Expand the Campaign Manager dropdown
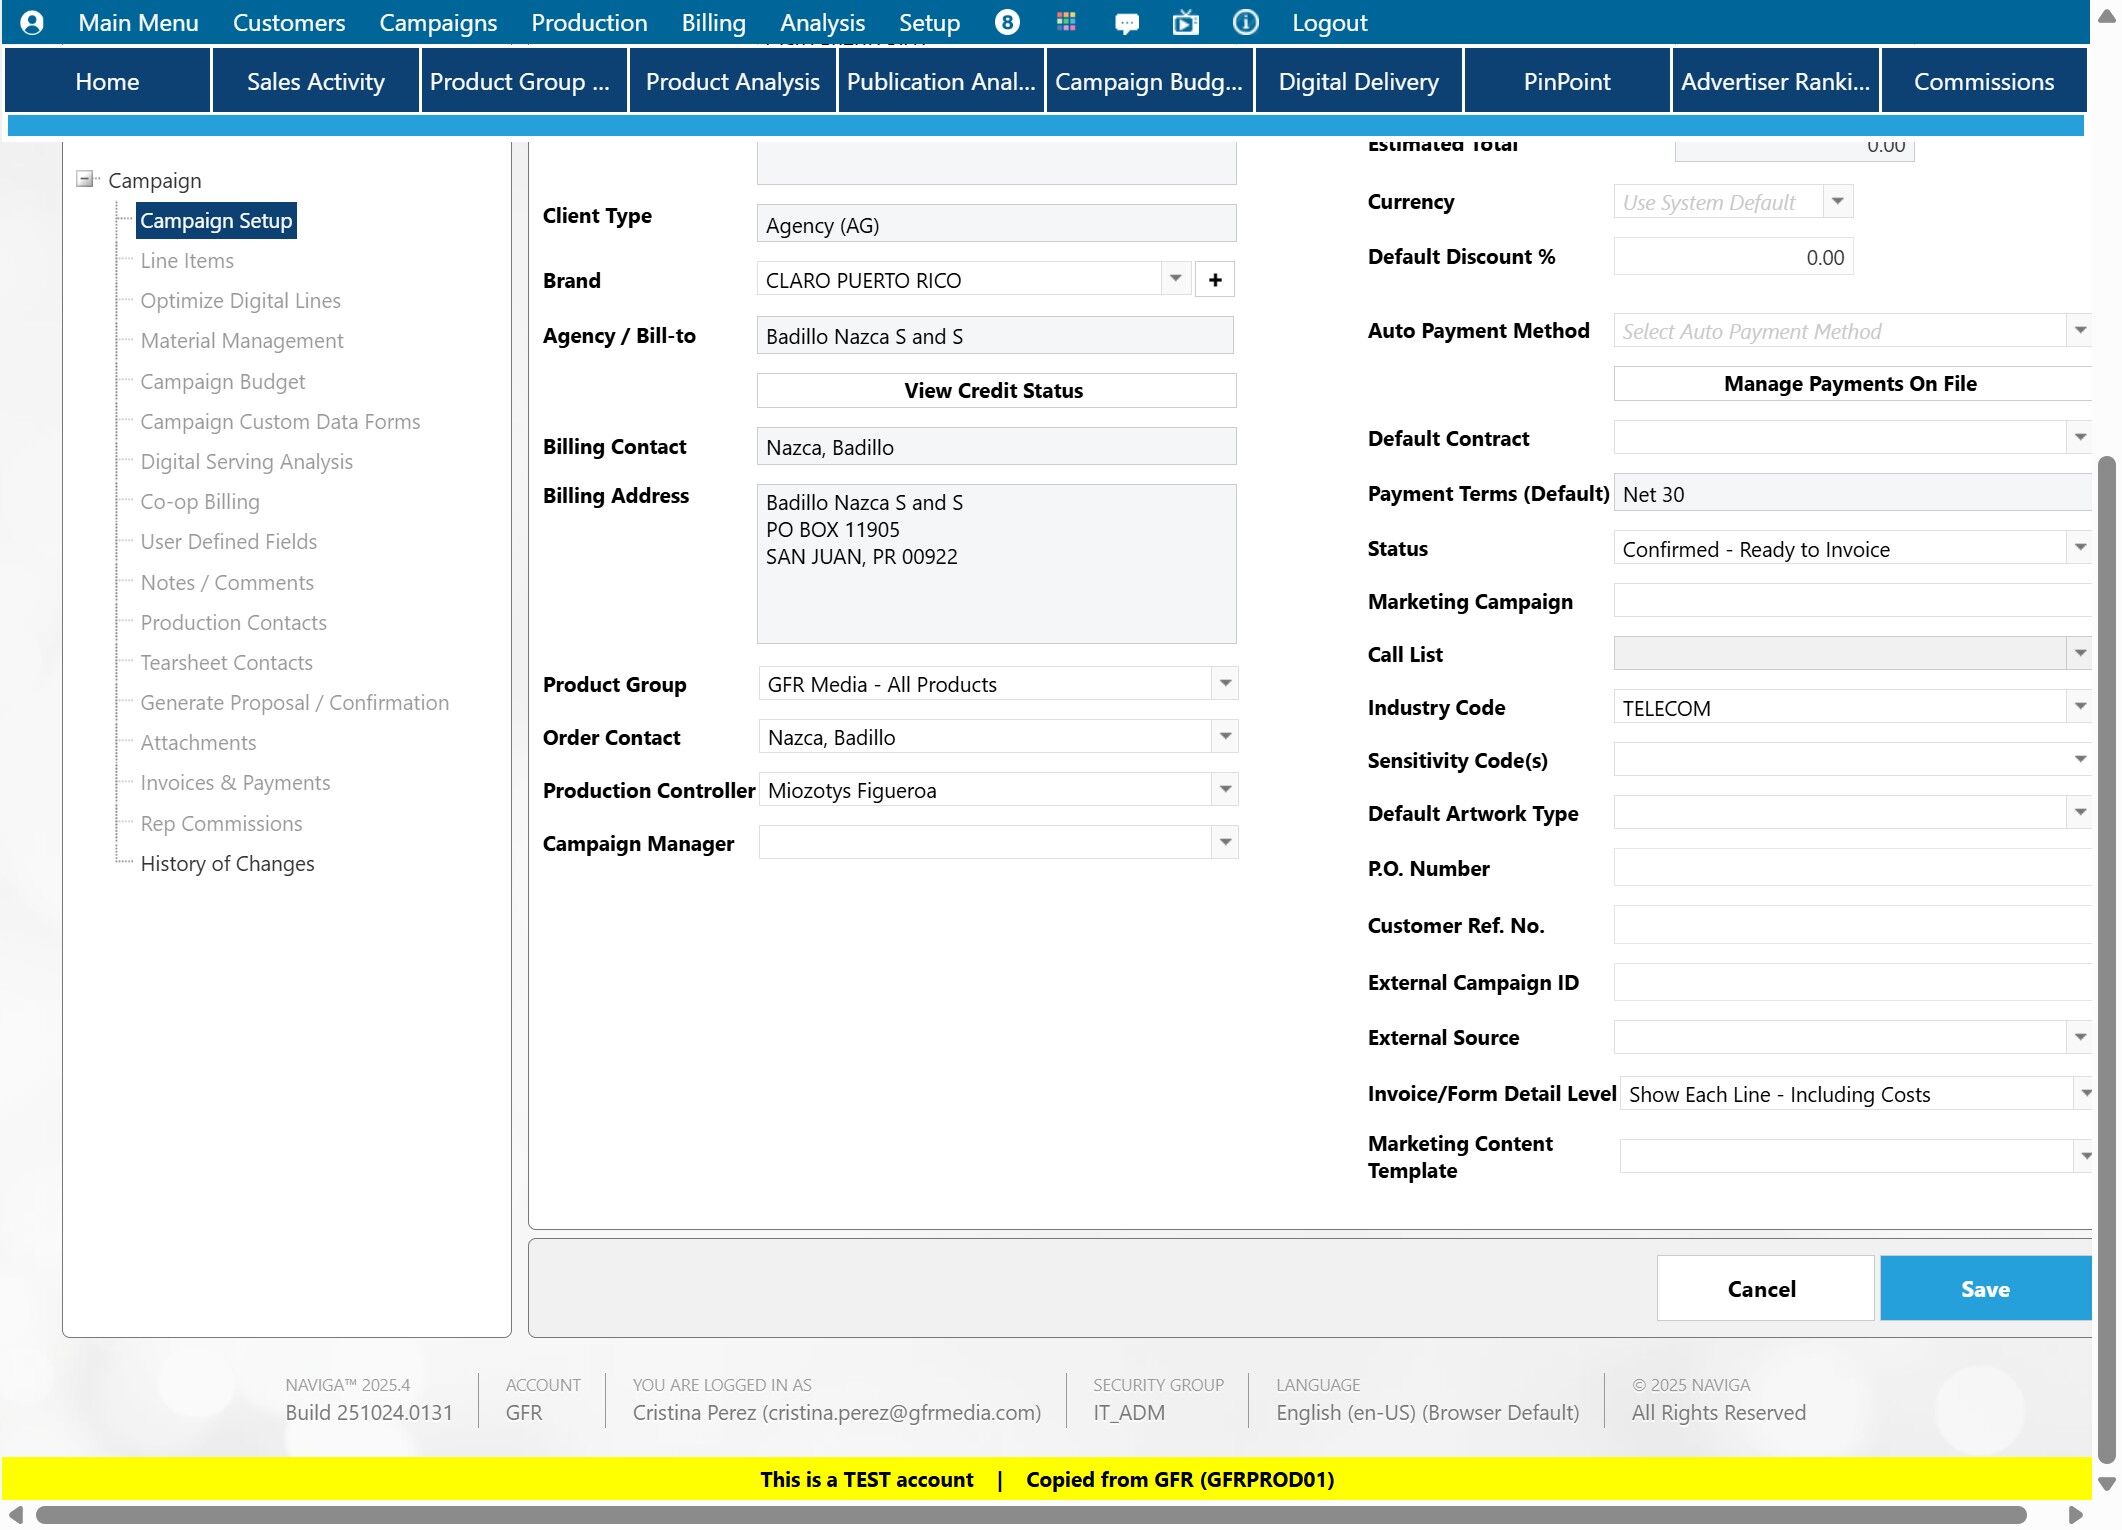2122x1530 pixels. (x=1224, y=843)
